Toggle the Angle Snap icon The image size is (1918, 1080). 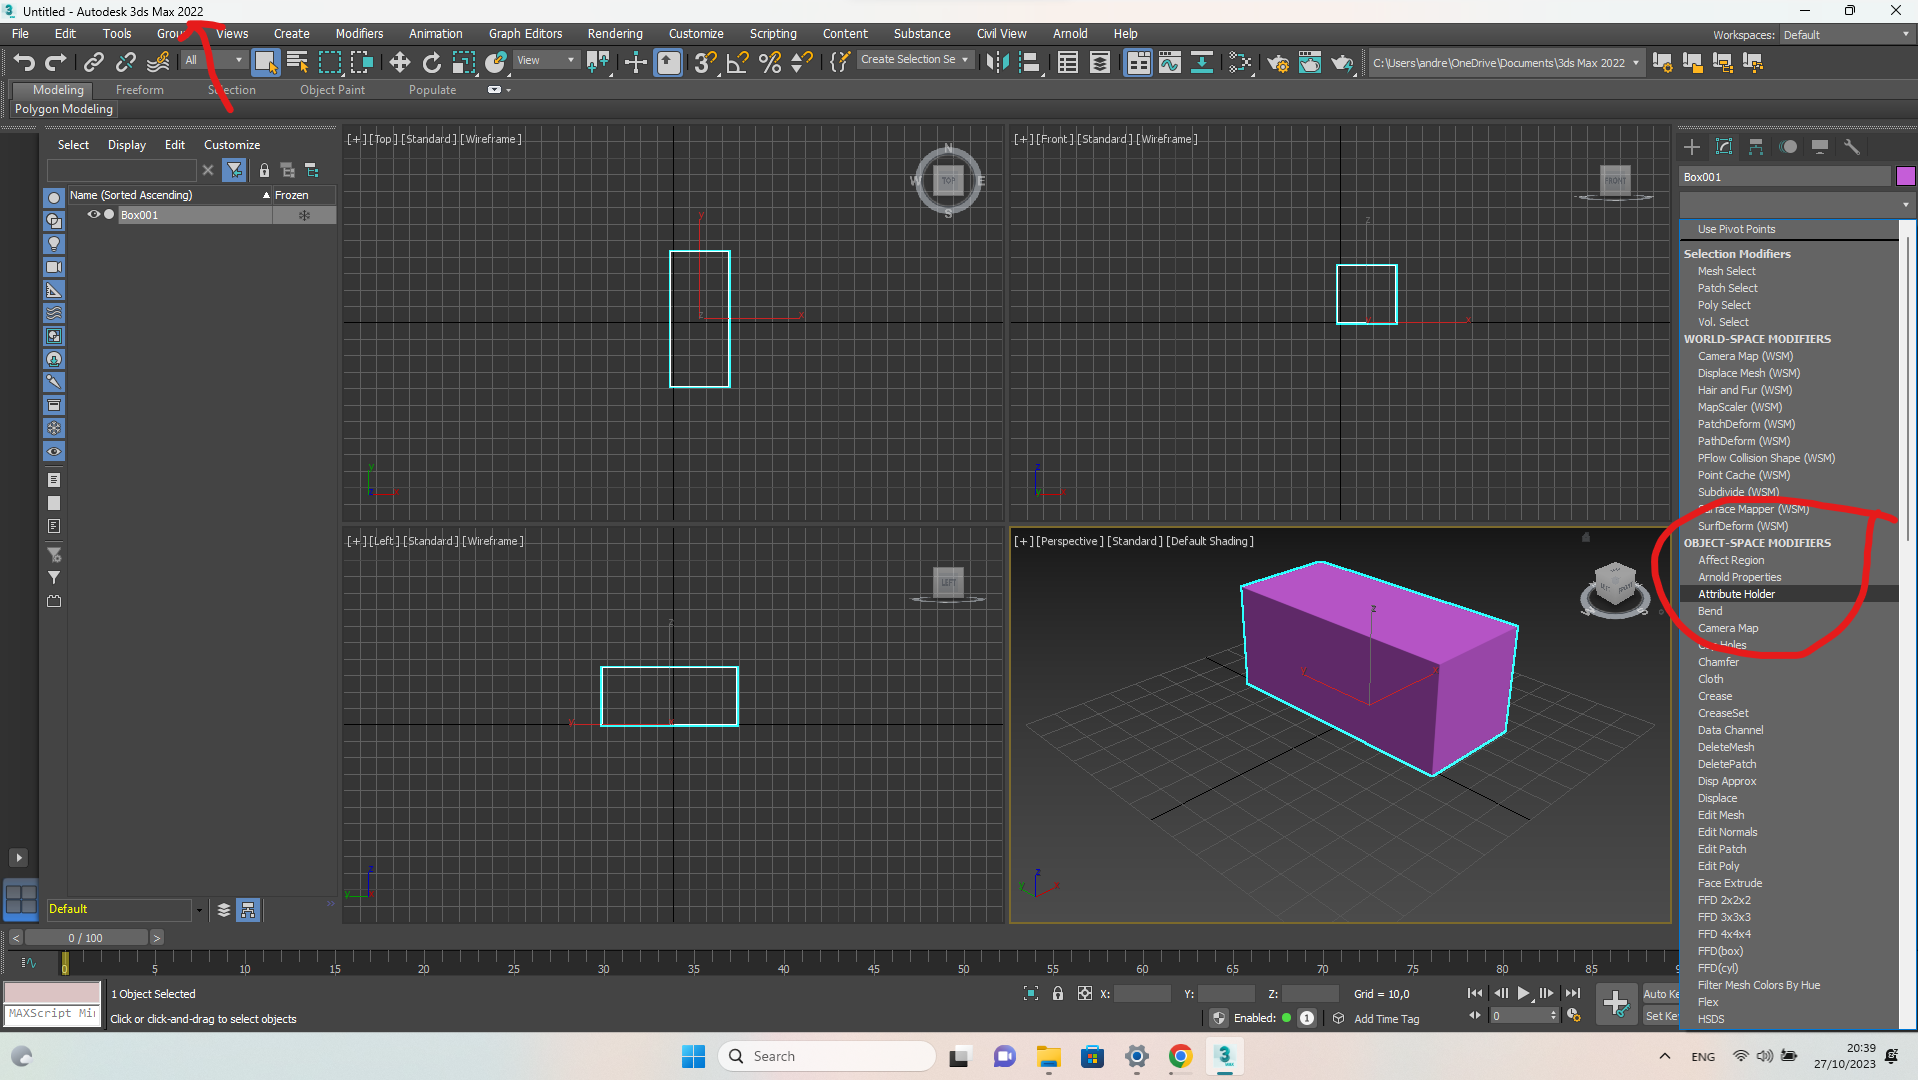coord(737,63)
